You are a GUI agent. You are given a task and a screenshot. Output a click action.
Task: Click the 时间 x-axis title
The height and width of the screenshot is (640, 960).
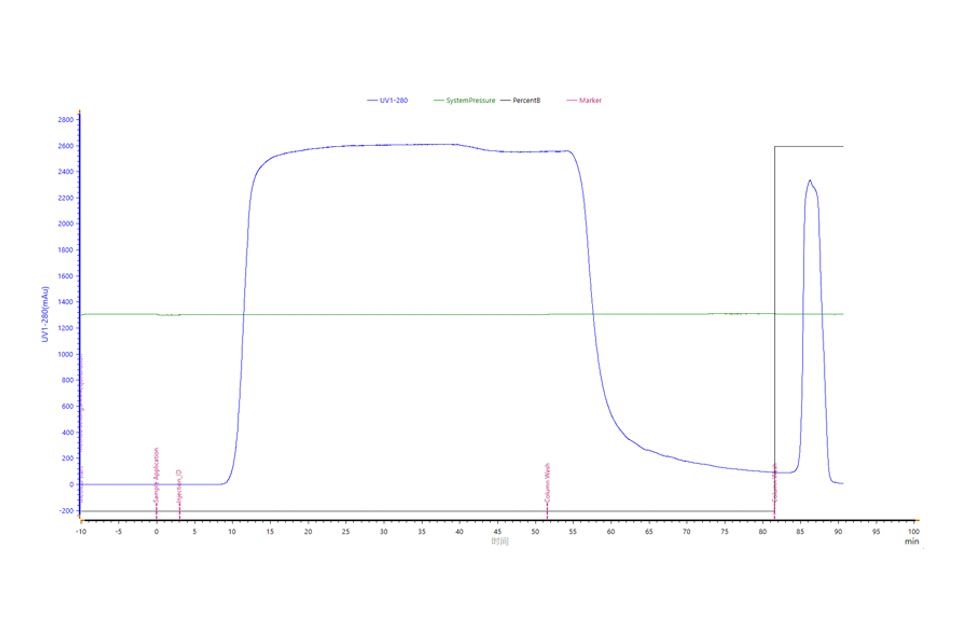click(x=500, y=541)
